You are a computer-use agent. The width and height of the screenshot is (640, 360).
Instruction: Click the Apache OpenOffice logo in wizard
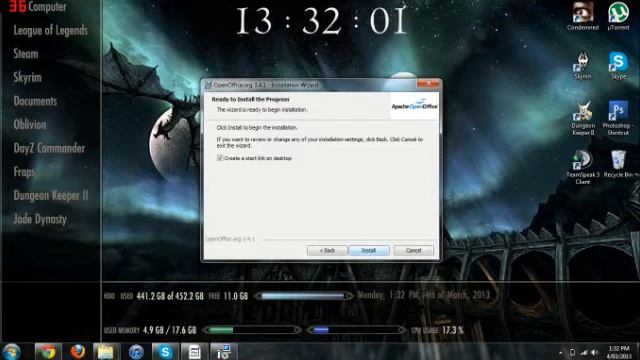coord(414,106)
